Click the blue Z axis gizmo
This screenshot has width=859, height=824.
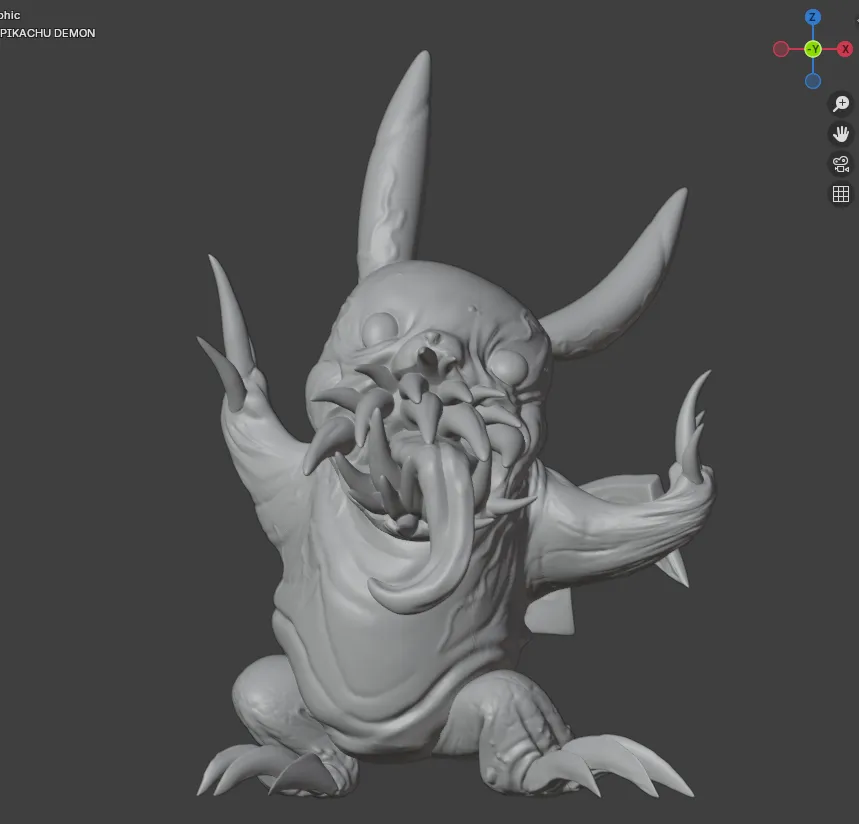pyautogui.click(x=812, y=17)
